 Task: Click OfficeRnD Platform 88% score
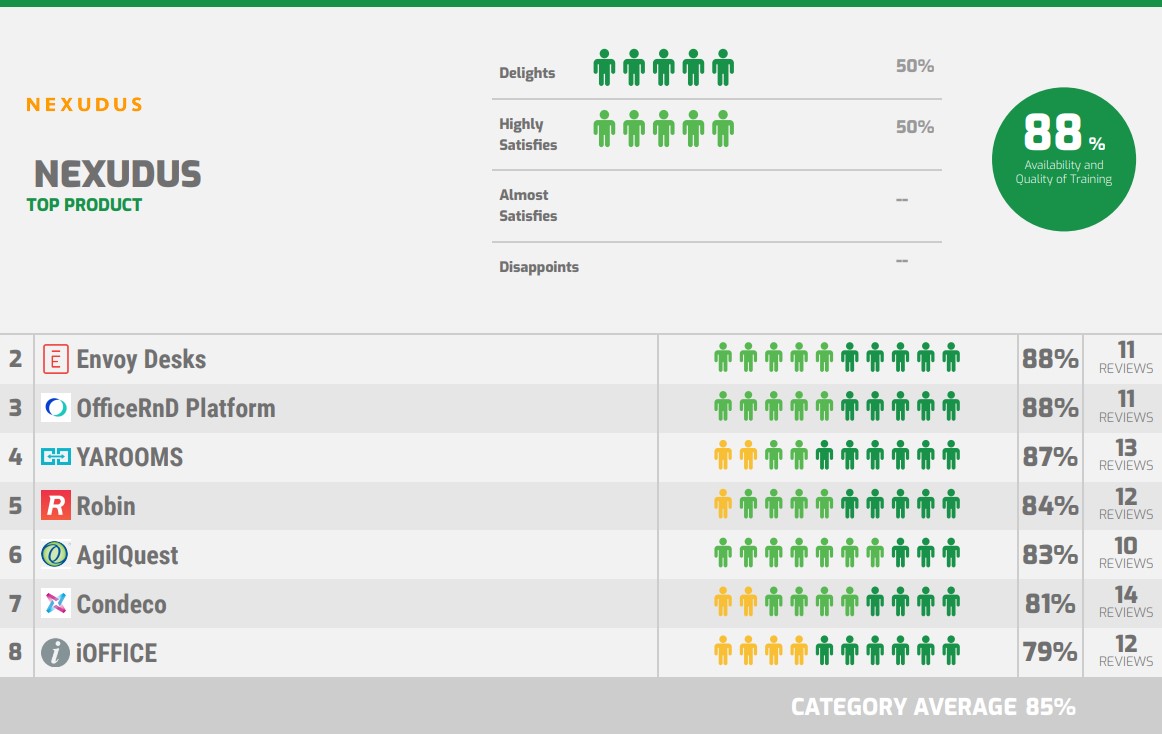click(x=1050, y=409)
